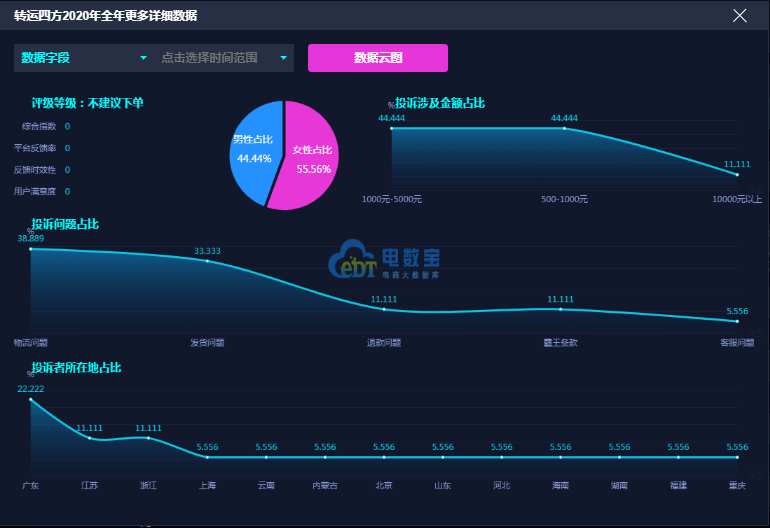Click the 河北 axis label
Viewport: 770px width, 528px height.
(501, 485)
